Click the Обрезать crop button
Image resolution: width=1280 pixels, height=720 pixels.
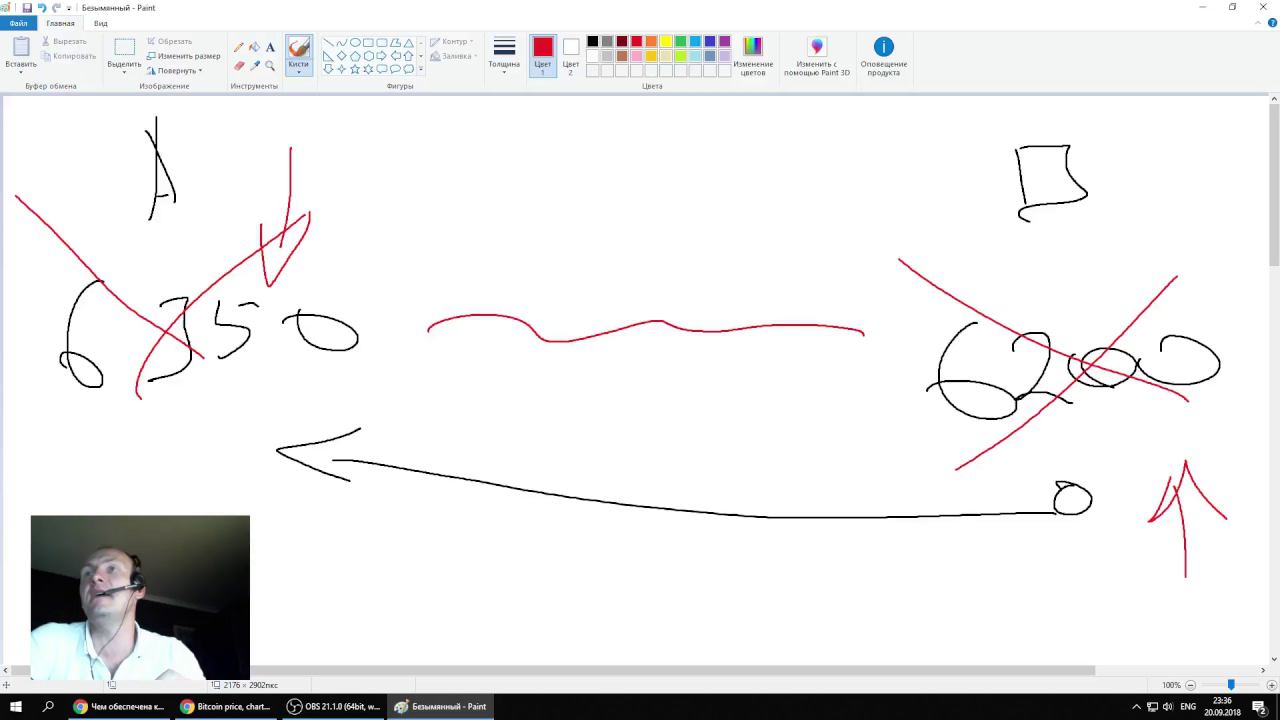tap(169, 41)
